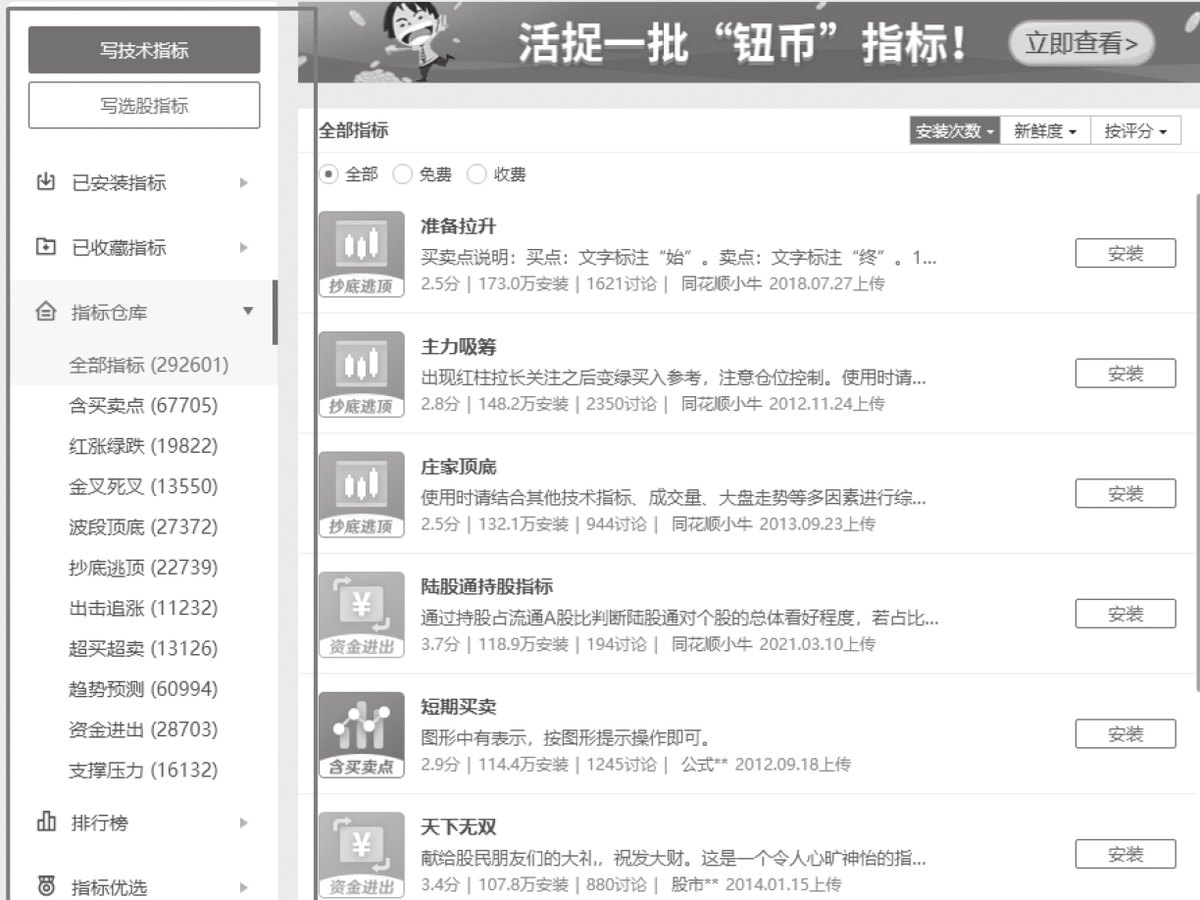
Task: Open the 庄家顶底 indicator thumbnail icon
Action: pyautogui.click(x=361, y=494)
